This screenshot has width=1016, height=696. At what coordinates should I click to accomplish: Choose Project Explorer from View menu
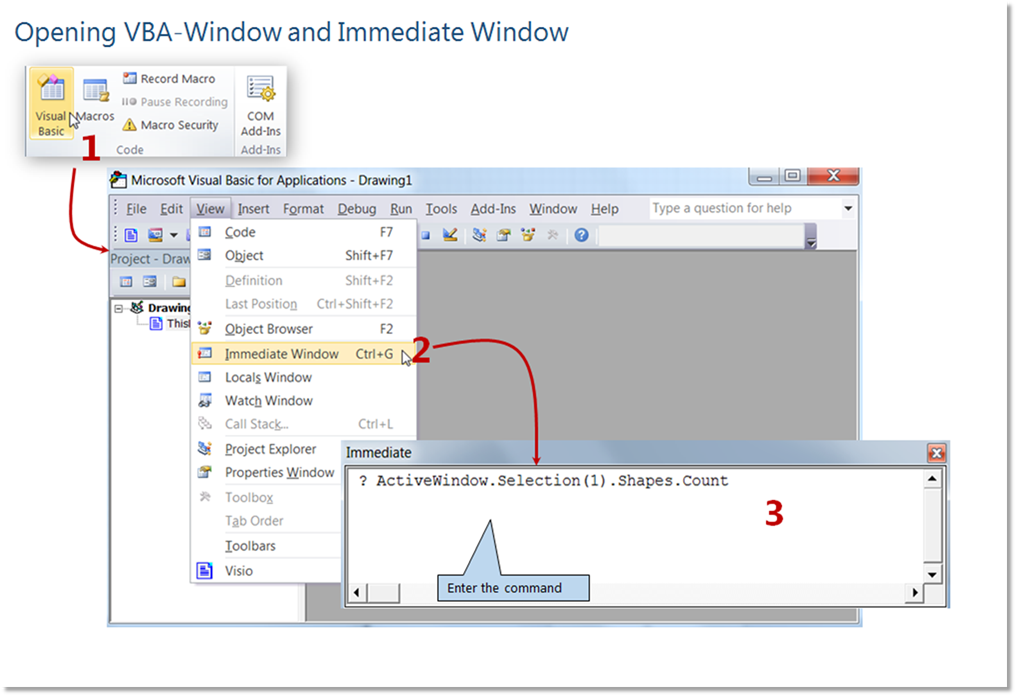coord(268,449)
